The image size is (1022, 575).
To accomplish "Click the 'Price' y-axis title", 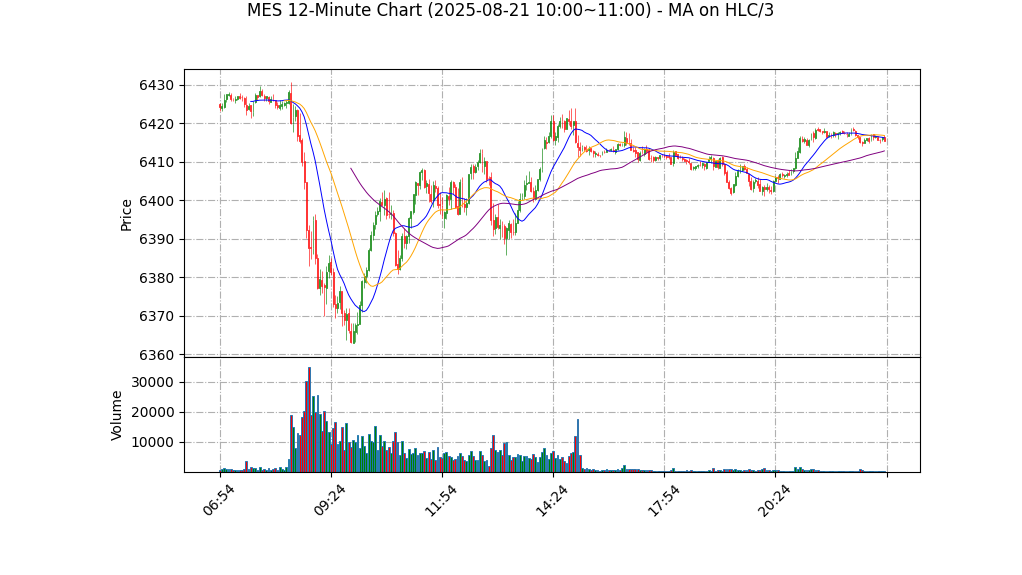I will (126, 215).
